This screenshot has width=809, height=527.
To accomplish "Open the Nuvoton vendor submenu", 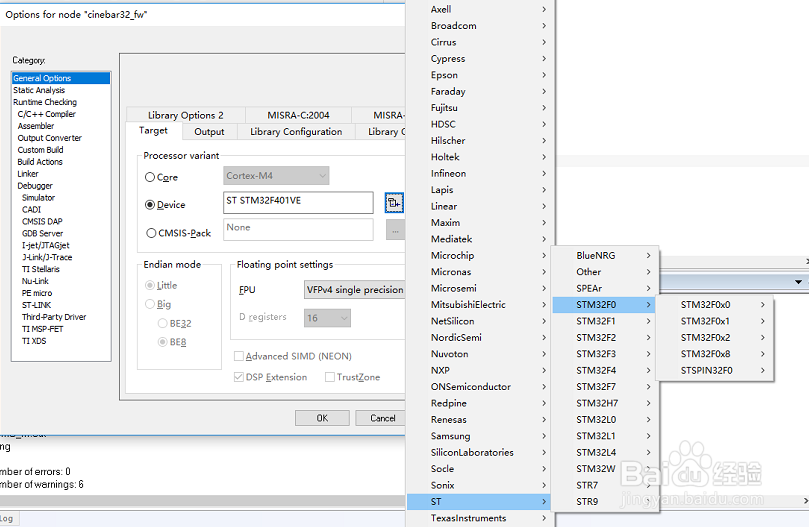I will [479, 354].
